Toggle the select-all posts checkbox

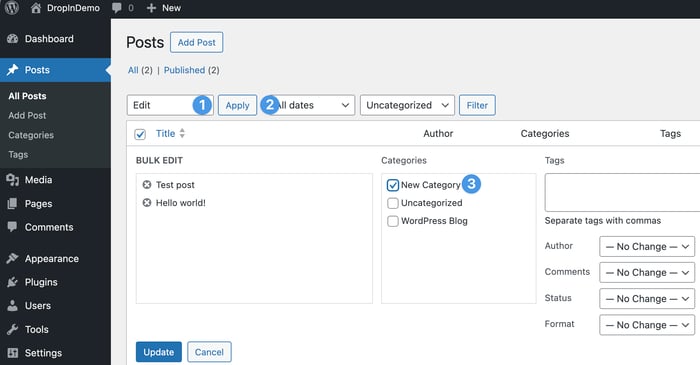(x=140, y=134)
